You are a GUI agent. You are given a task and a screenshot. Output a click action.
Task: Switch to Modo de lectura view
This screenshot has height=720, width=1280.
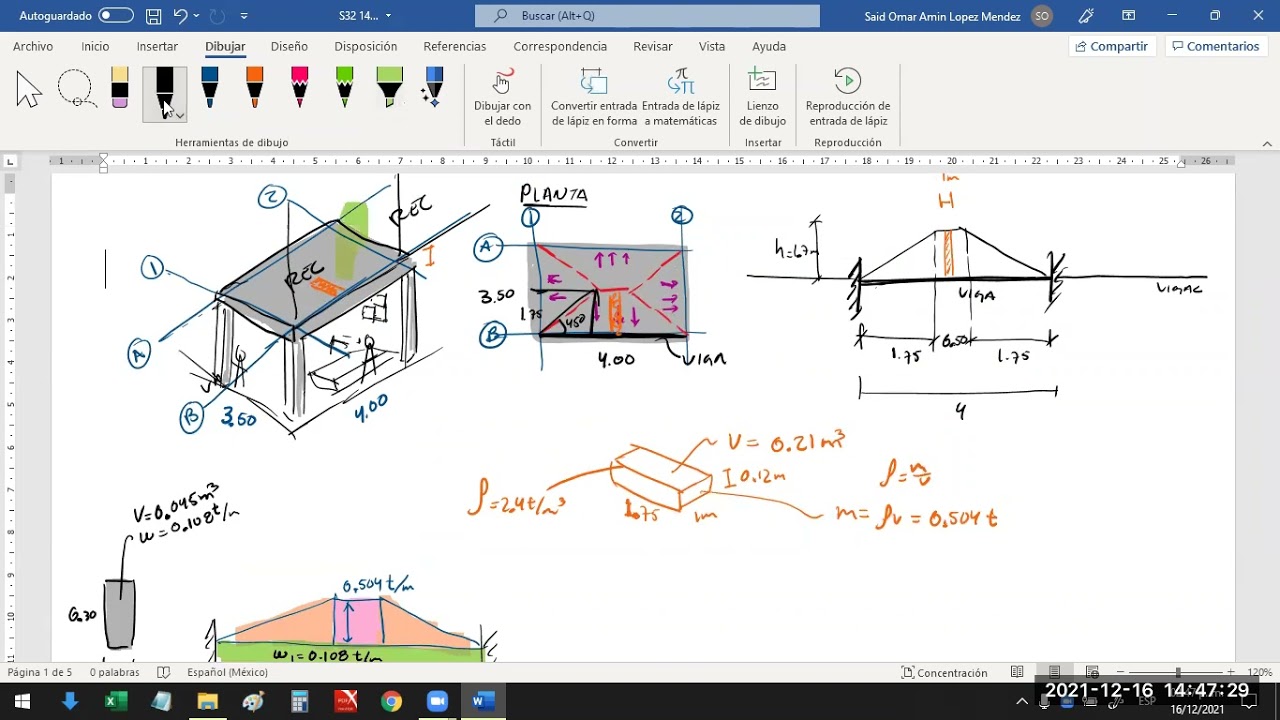[x=1017, y=672]
